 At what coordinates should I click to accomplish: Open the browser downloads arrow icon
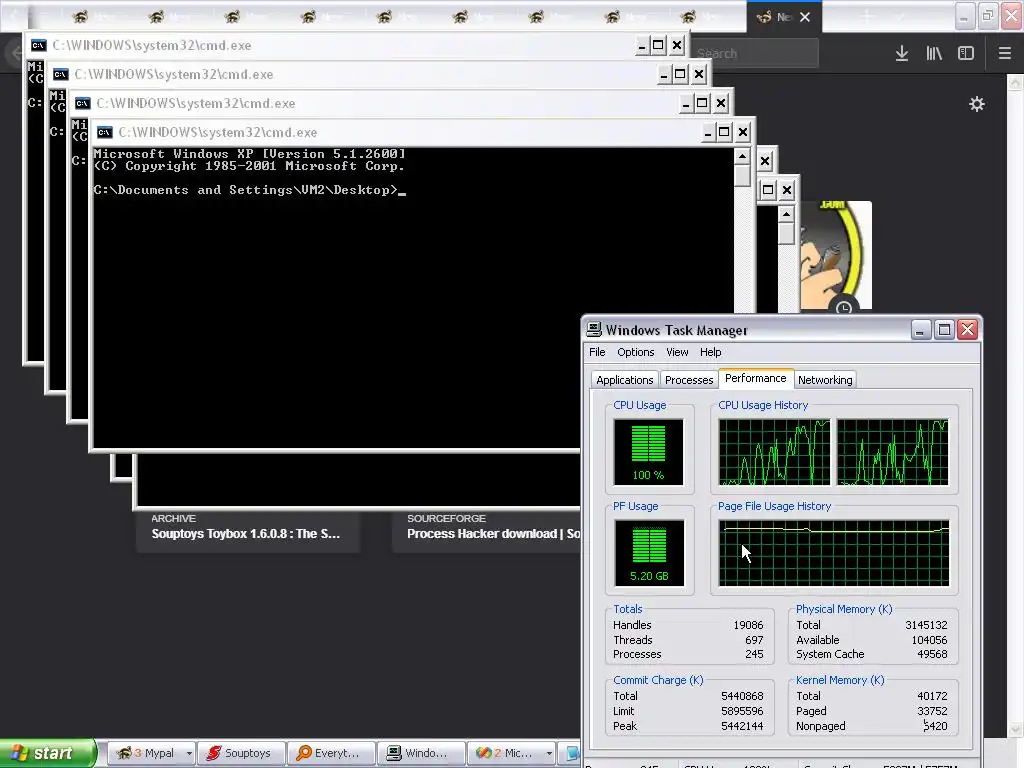(902, 54)
